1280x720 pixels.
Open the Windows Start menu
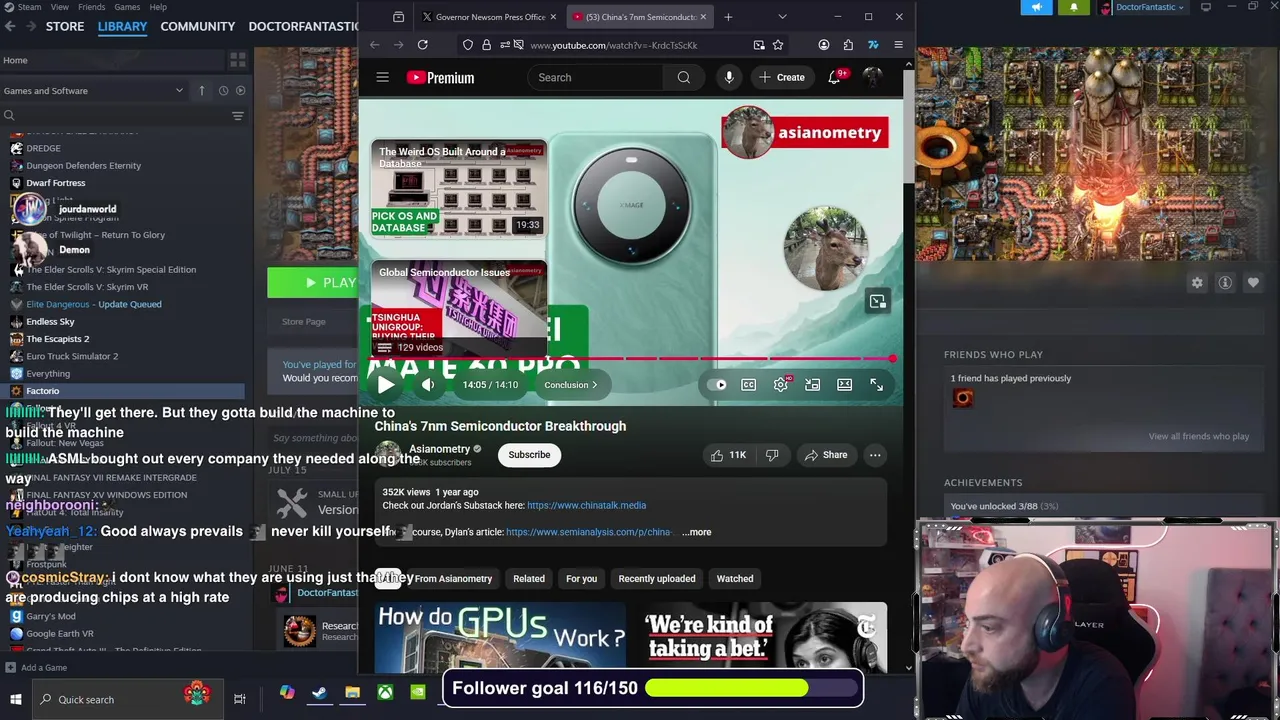[x=15, y=700]
